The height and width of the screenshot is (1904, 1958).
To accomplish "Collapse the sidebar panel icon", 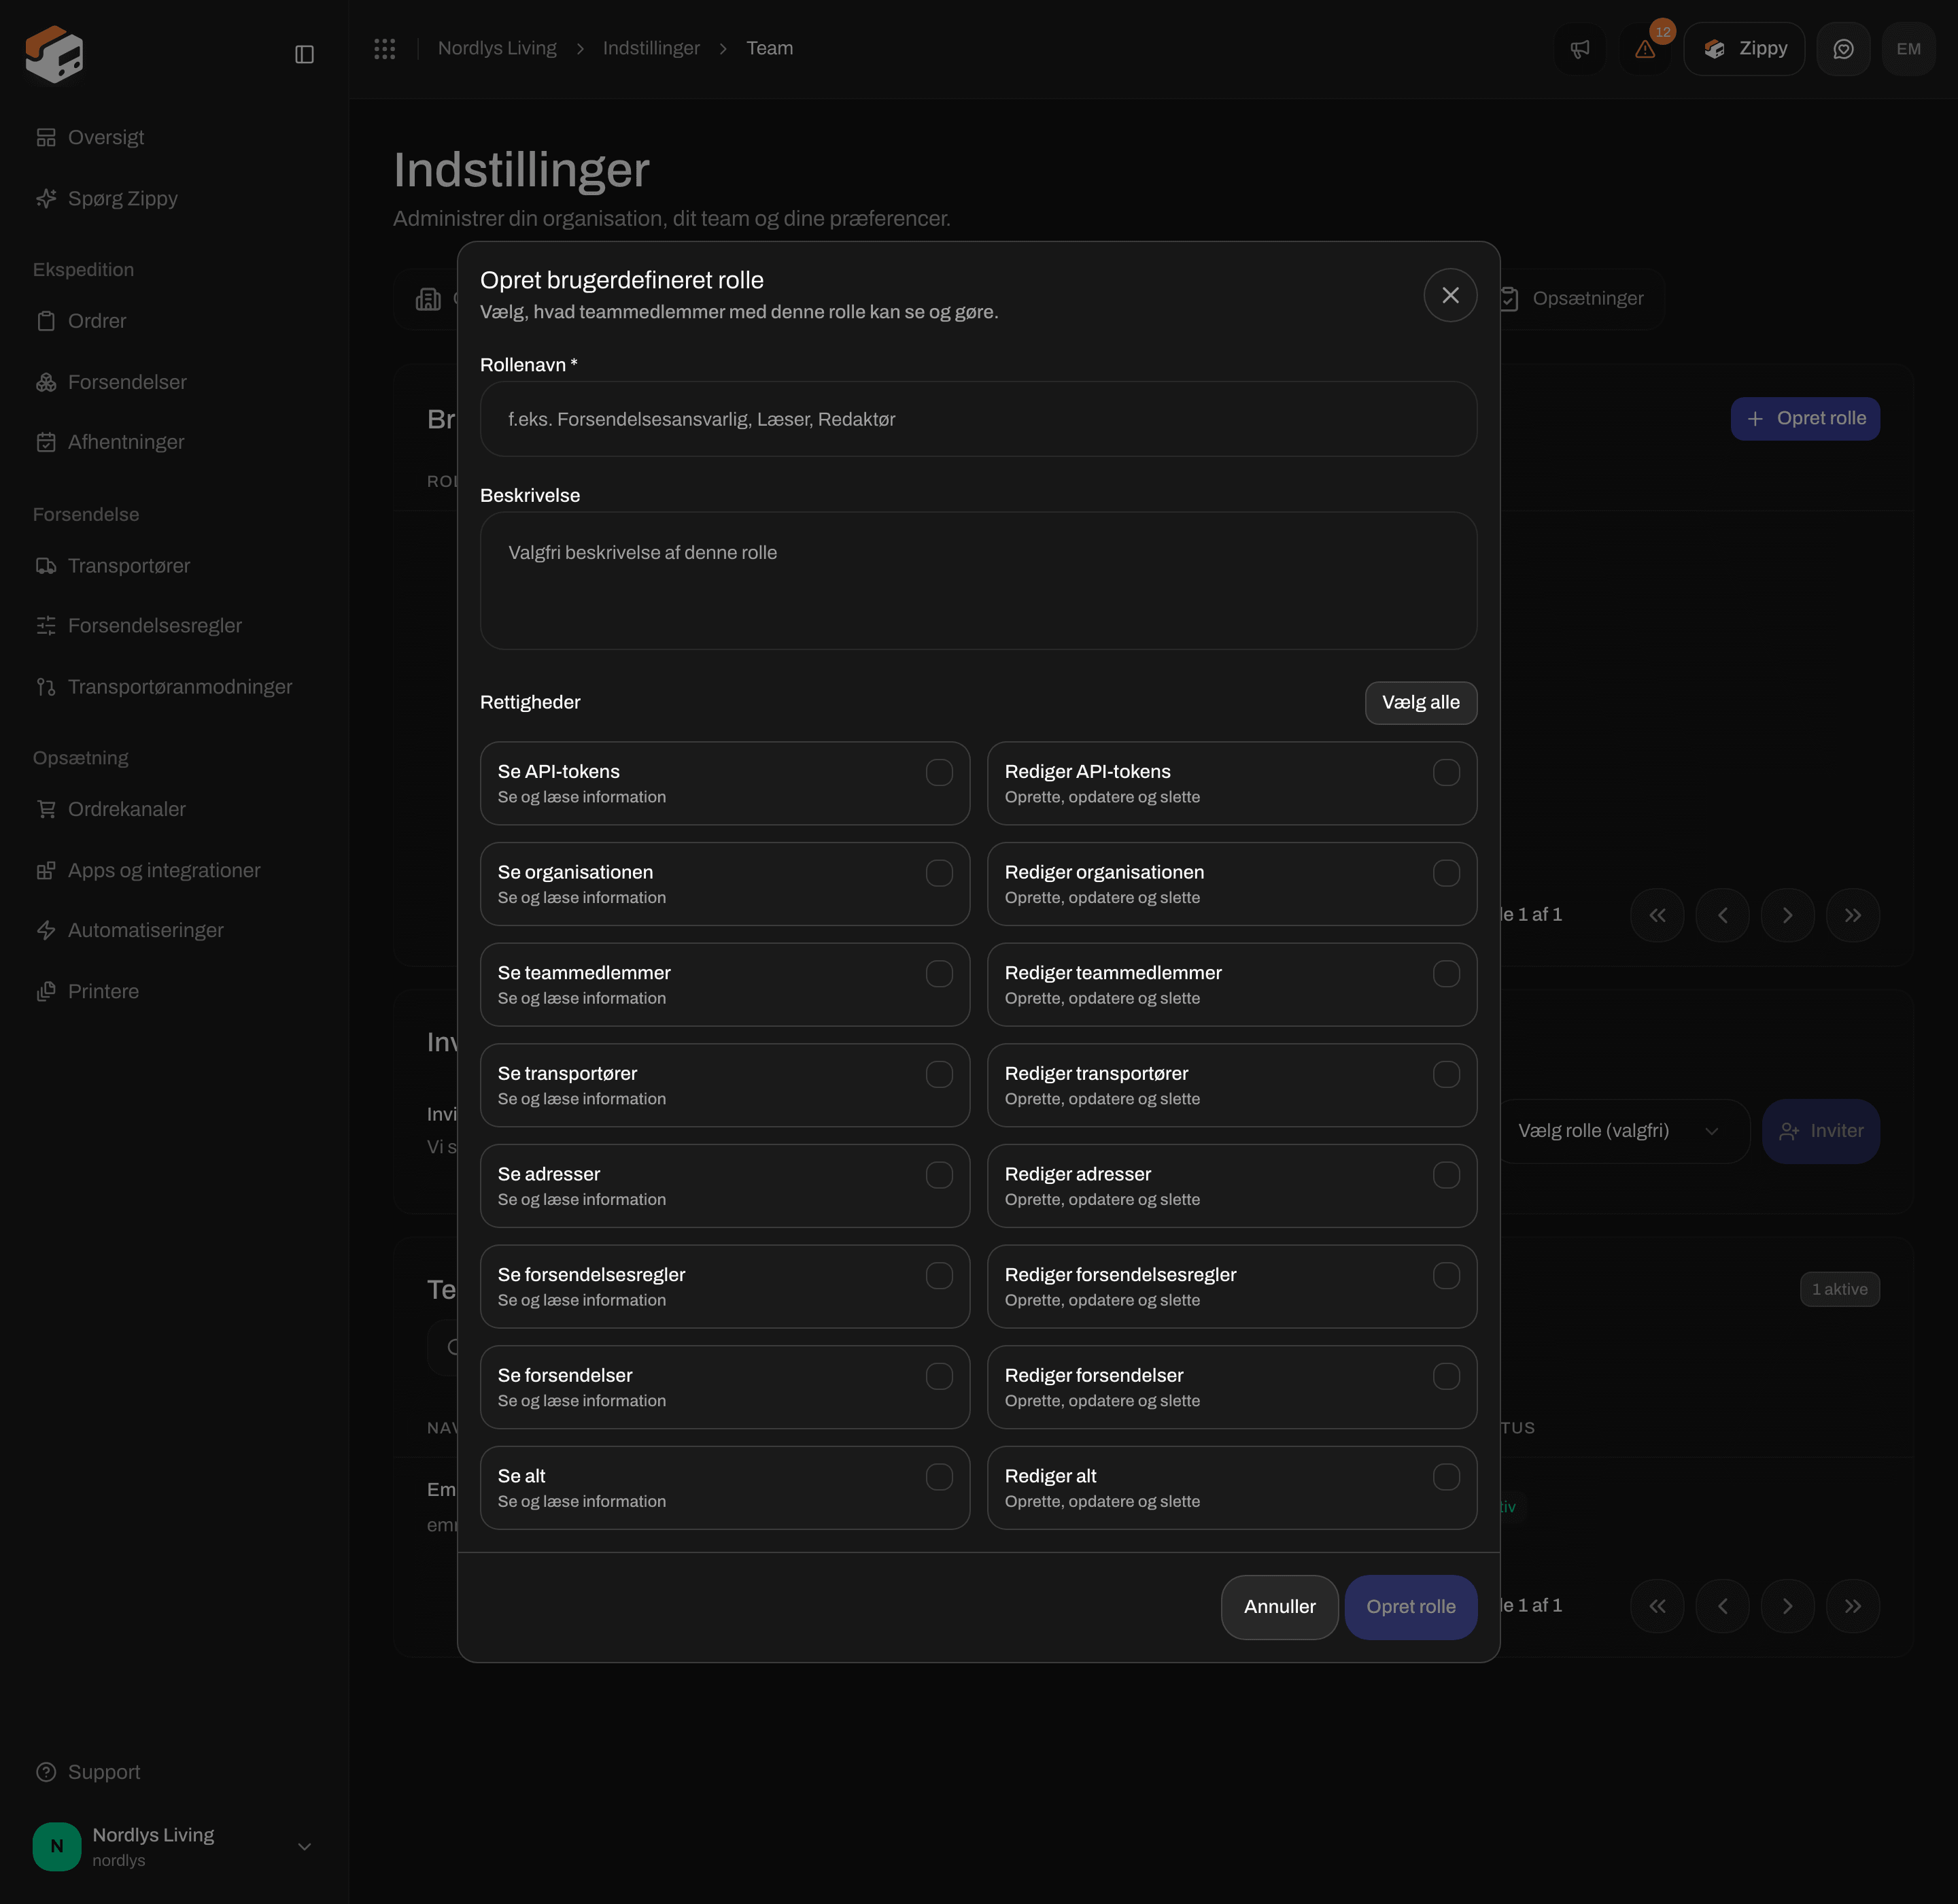I will [x=305, y=54].
